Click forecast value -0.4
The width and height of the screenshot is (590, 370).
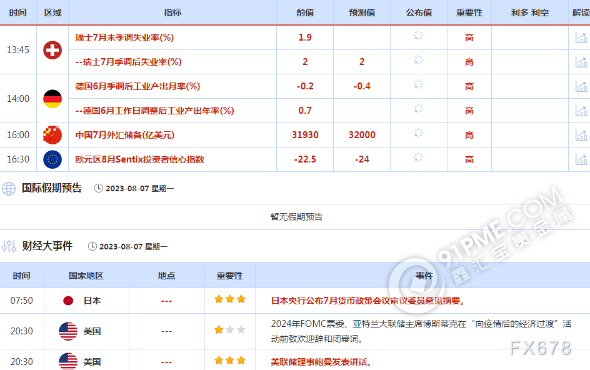pos(362,86)
